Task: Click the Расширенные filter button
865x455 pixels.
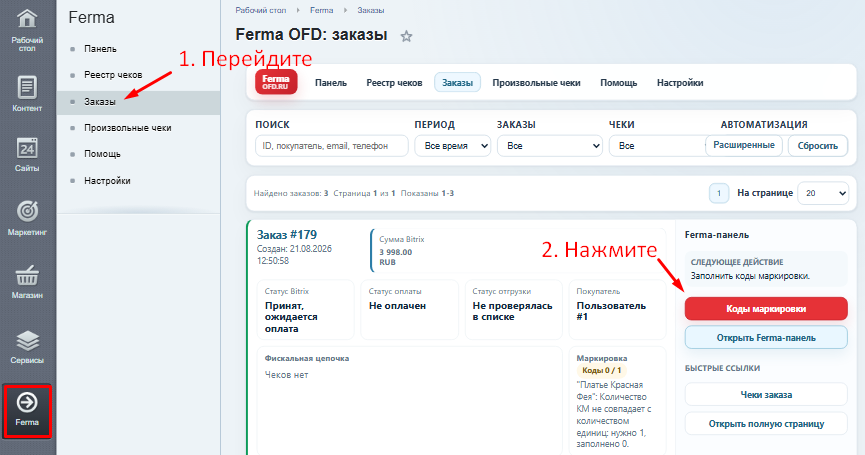Action: [744, 146]
